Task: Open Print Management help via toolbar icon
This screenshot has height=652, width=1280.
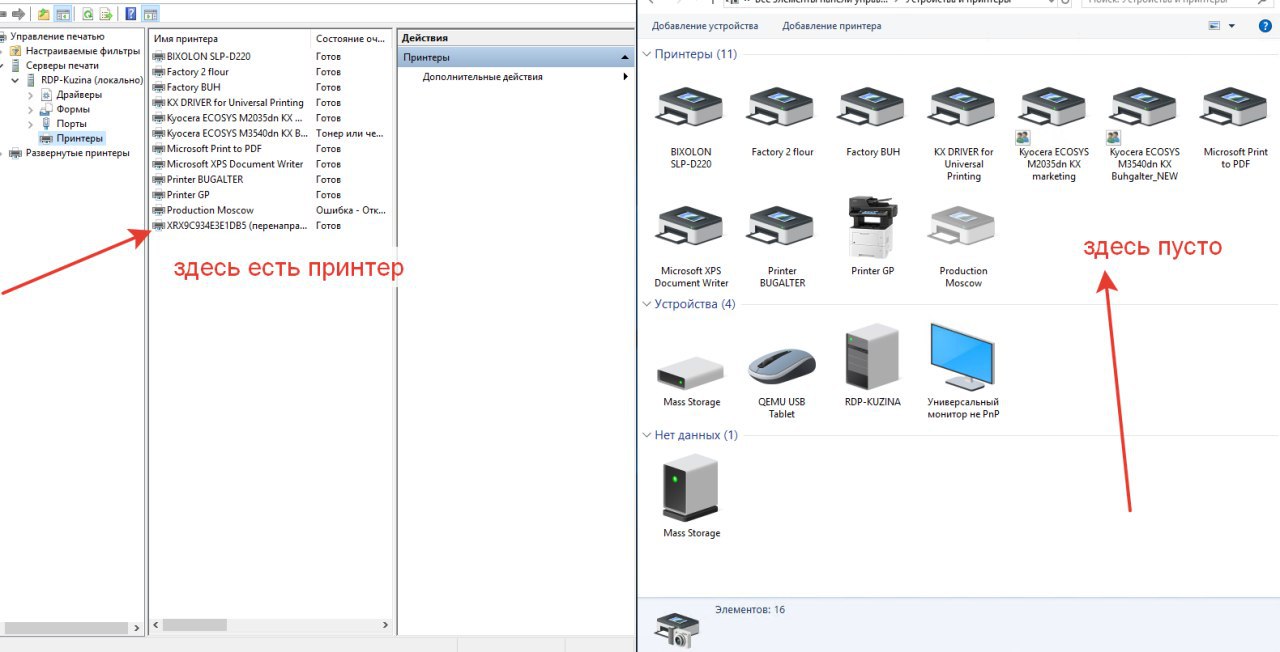Action: pyautogui.click(x=131, y=14)
